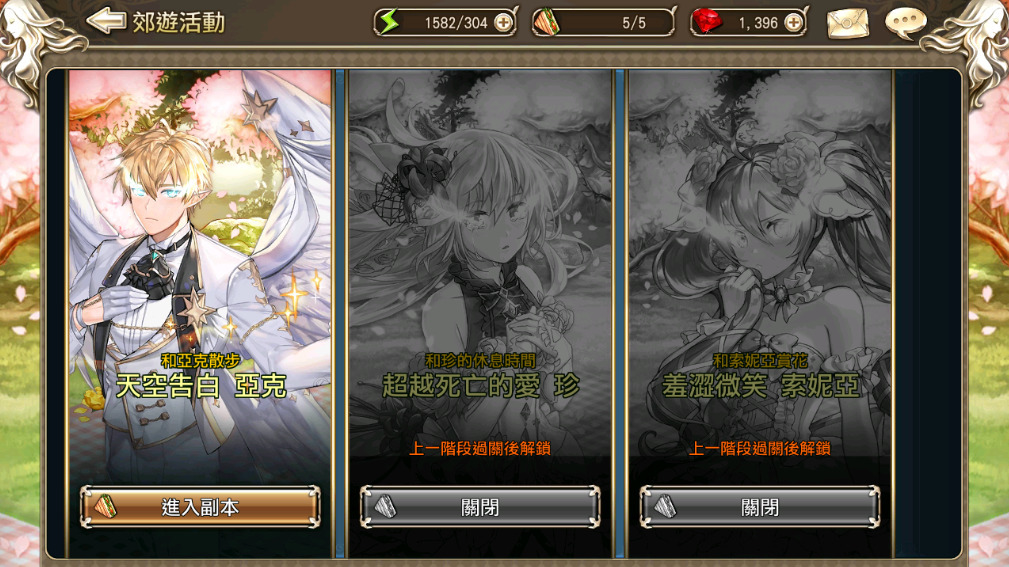
Task: Click the unlock notice on 珍 card
Action: 480,449
